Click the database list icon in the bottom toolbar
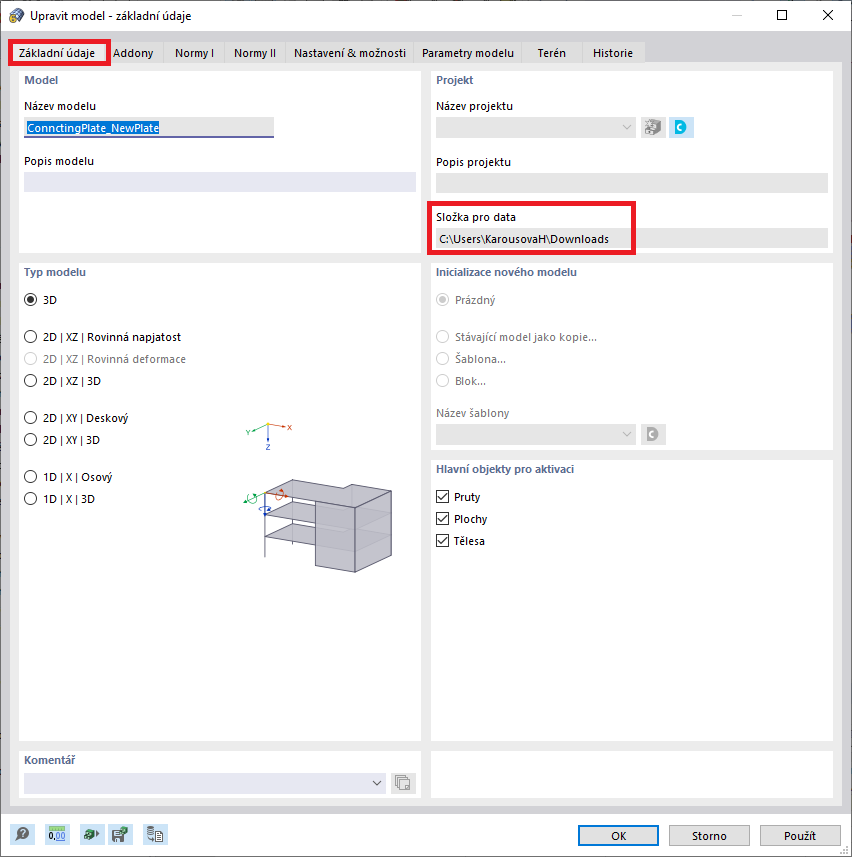This screenshot has height=857, width=852. coord(155,835)
